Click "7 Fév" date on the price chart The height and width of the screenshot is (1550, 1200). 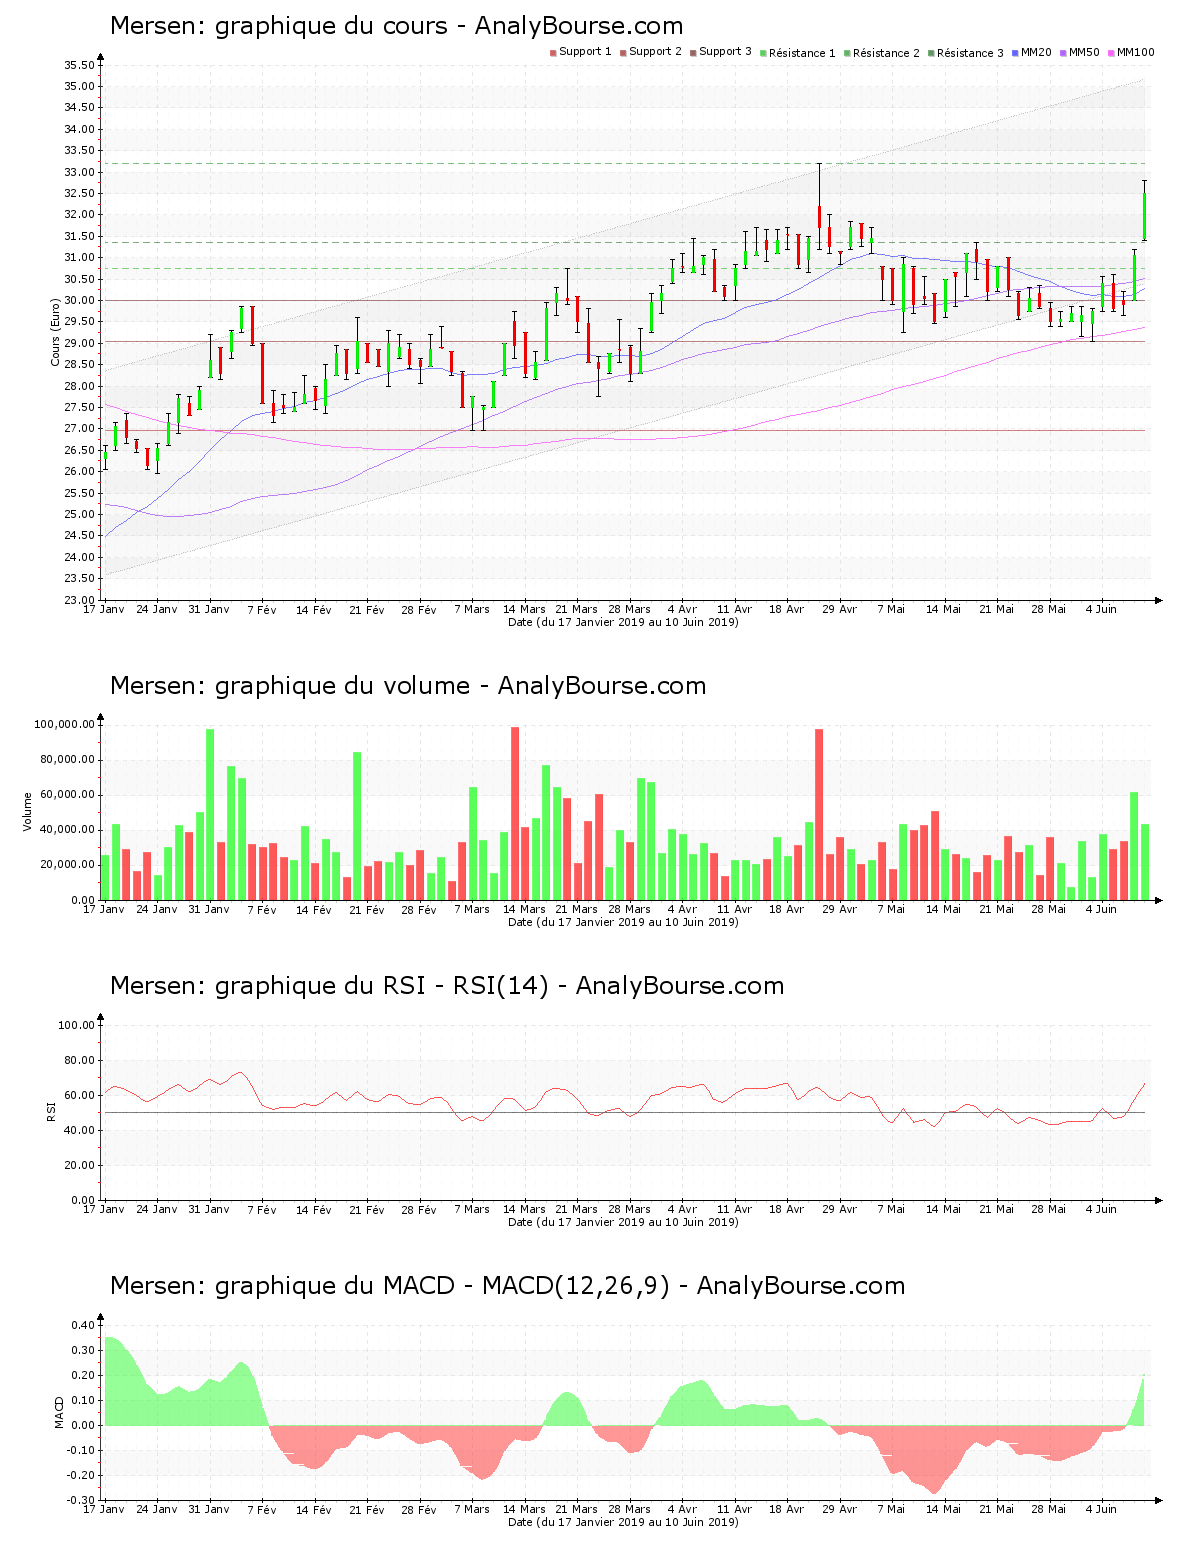pyautogui.click(x=262, y=609)
